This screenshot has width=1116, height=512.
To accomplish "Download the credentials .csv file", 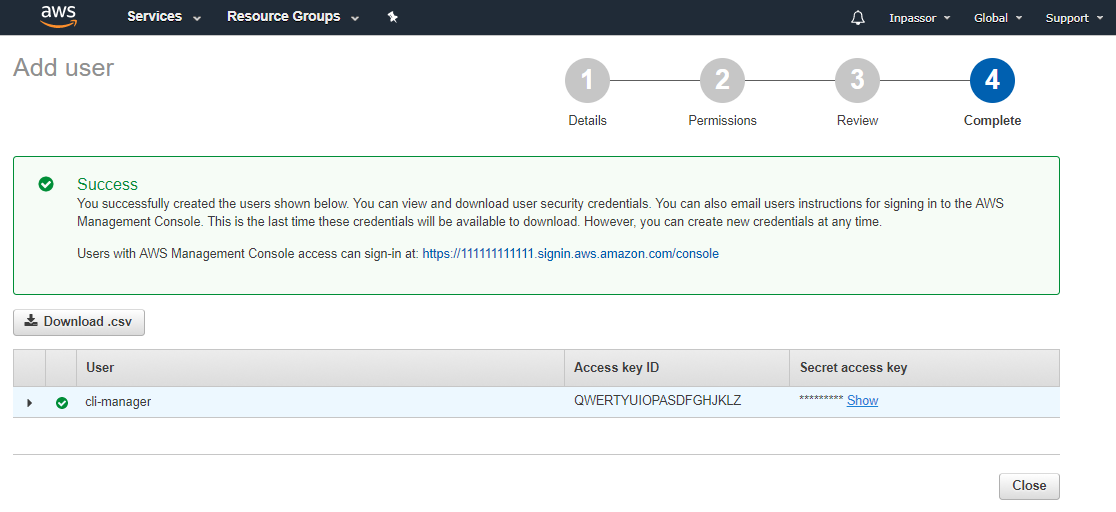I will point(79,322).
